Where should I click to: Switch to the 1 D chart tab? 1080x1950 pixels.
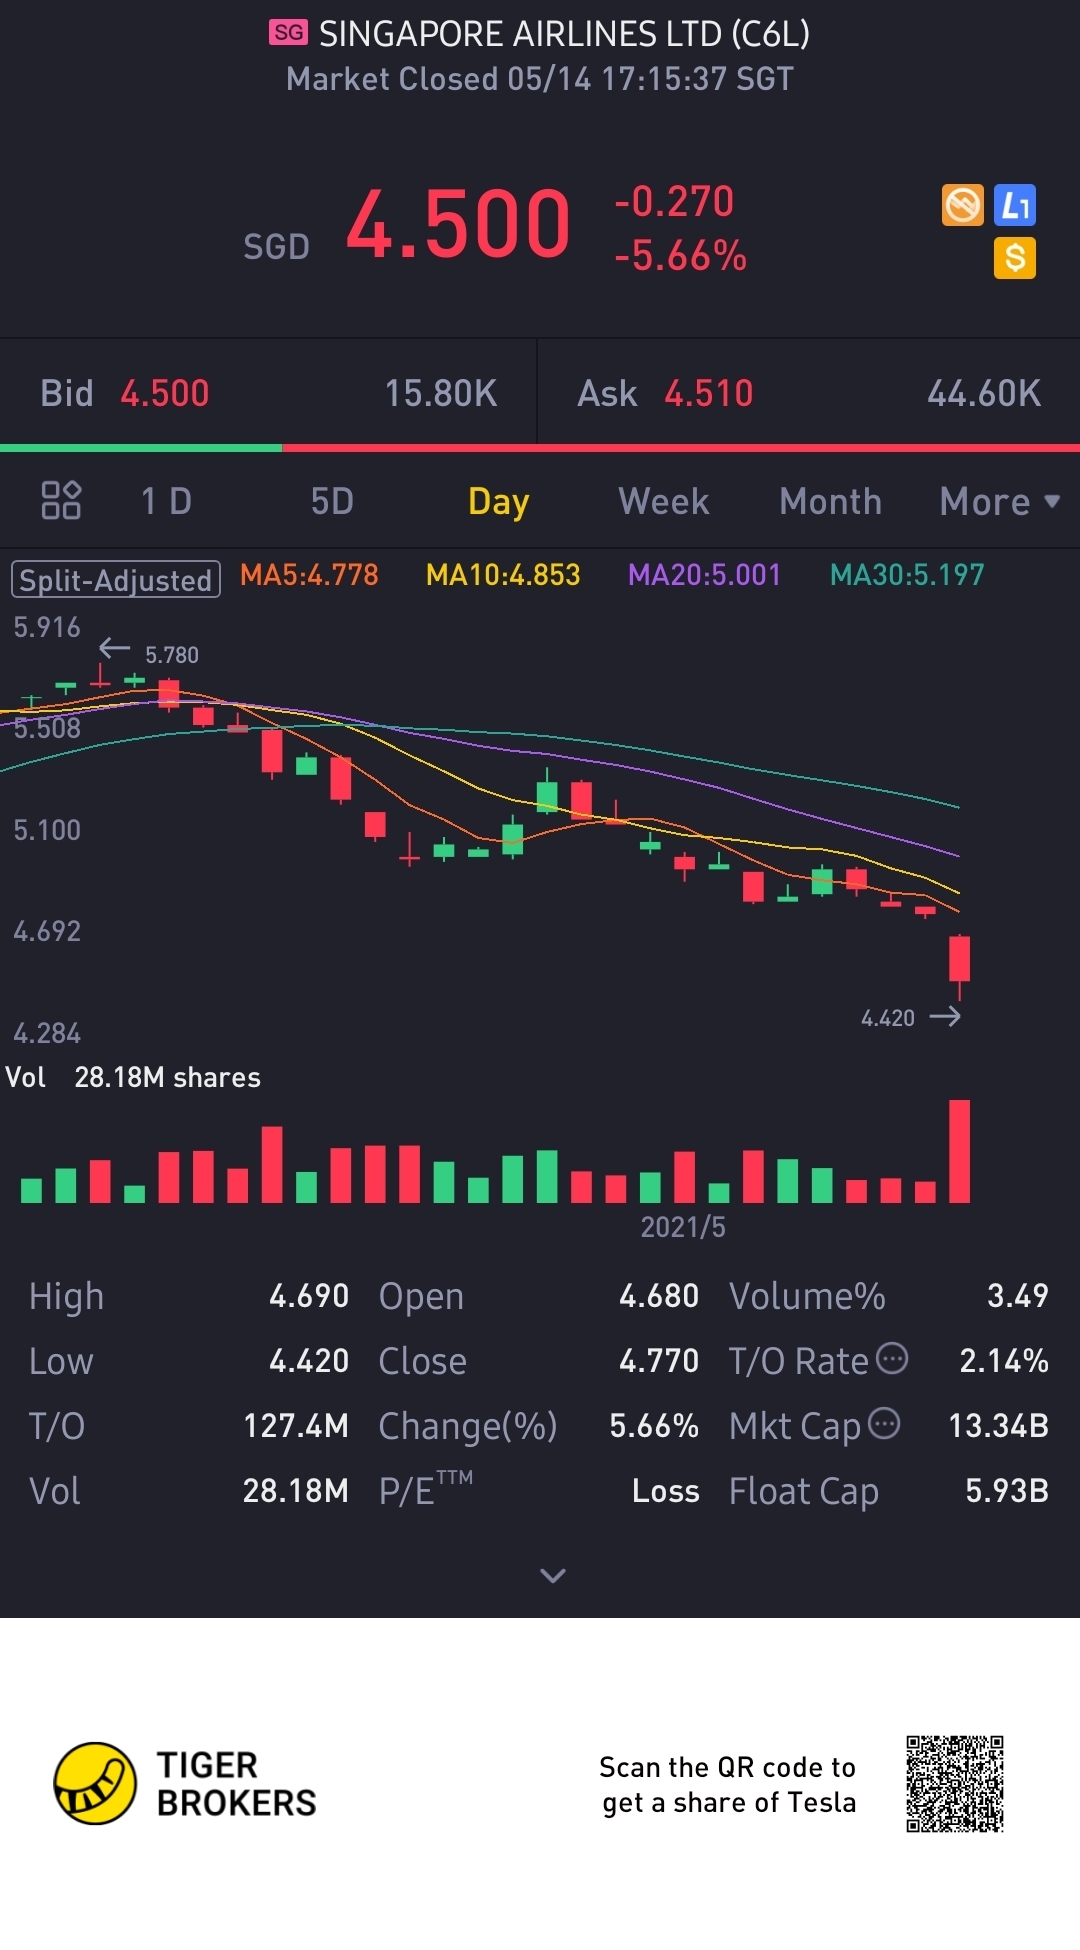pyautogui.click(x=166, y=501)
